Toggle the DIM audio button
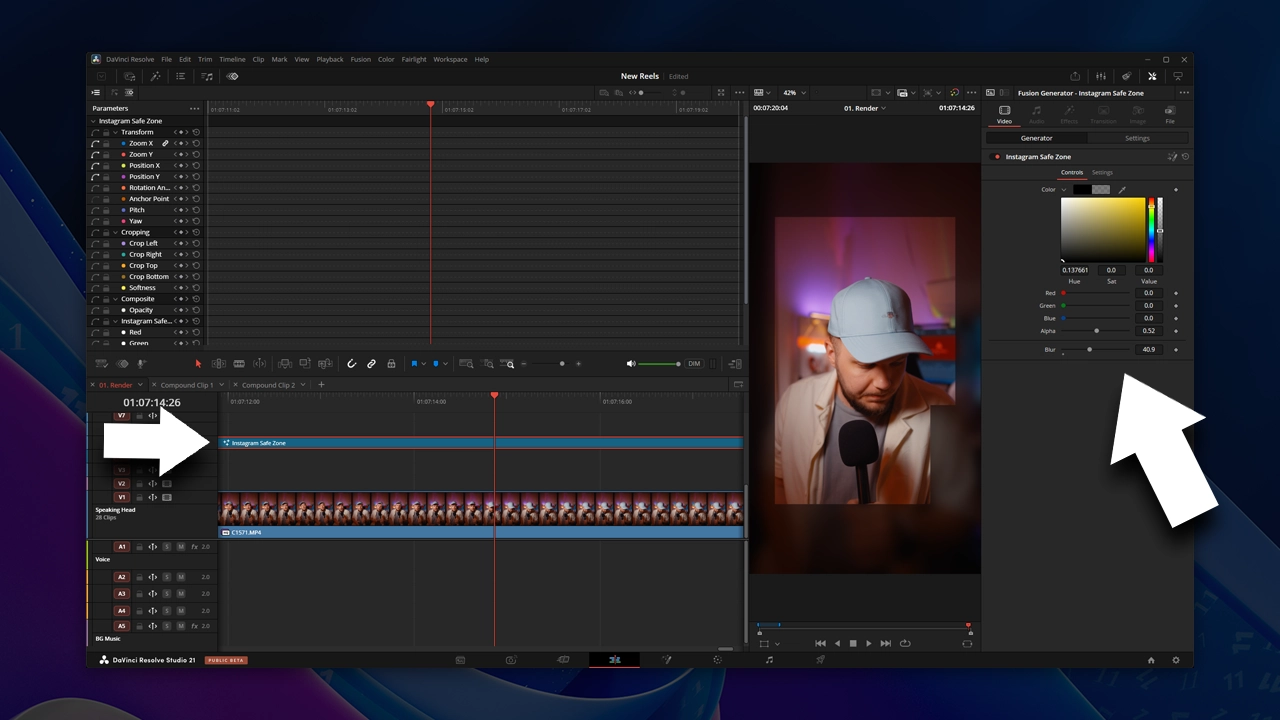 (x=694, y=364)
